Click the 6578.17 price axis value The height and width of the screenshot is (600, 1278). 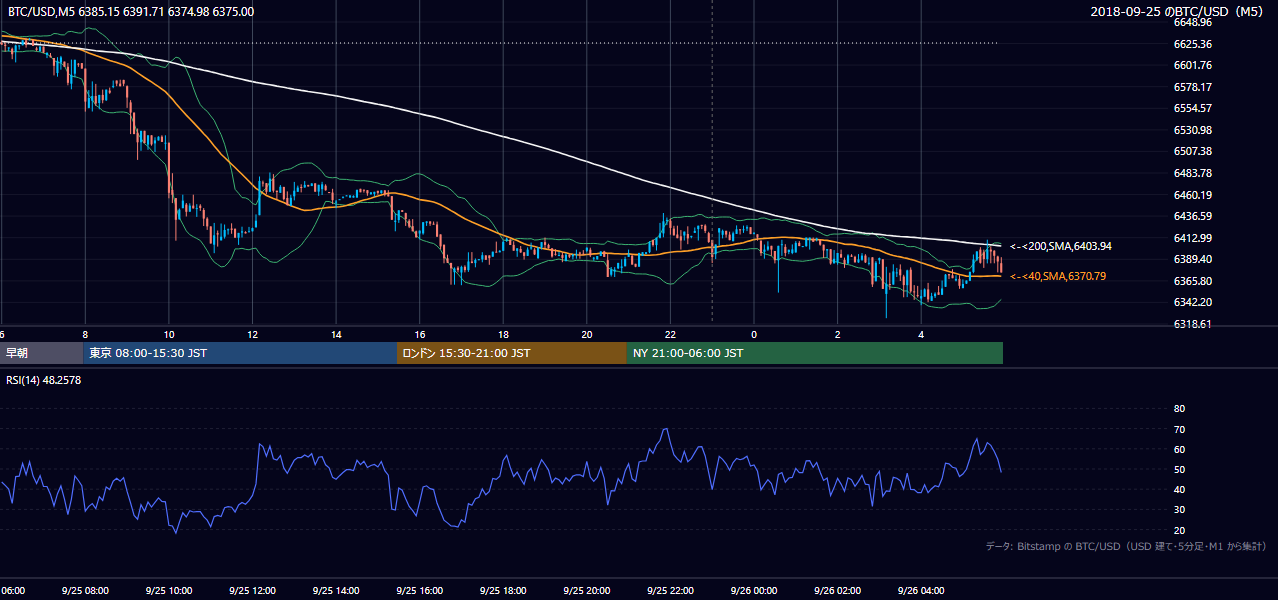(x=1193, y=87)
